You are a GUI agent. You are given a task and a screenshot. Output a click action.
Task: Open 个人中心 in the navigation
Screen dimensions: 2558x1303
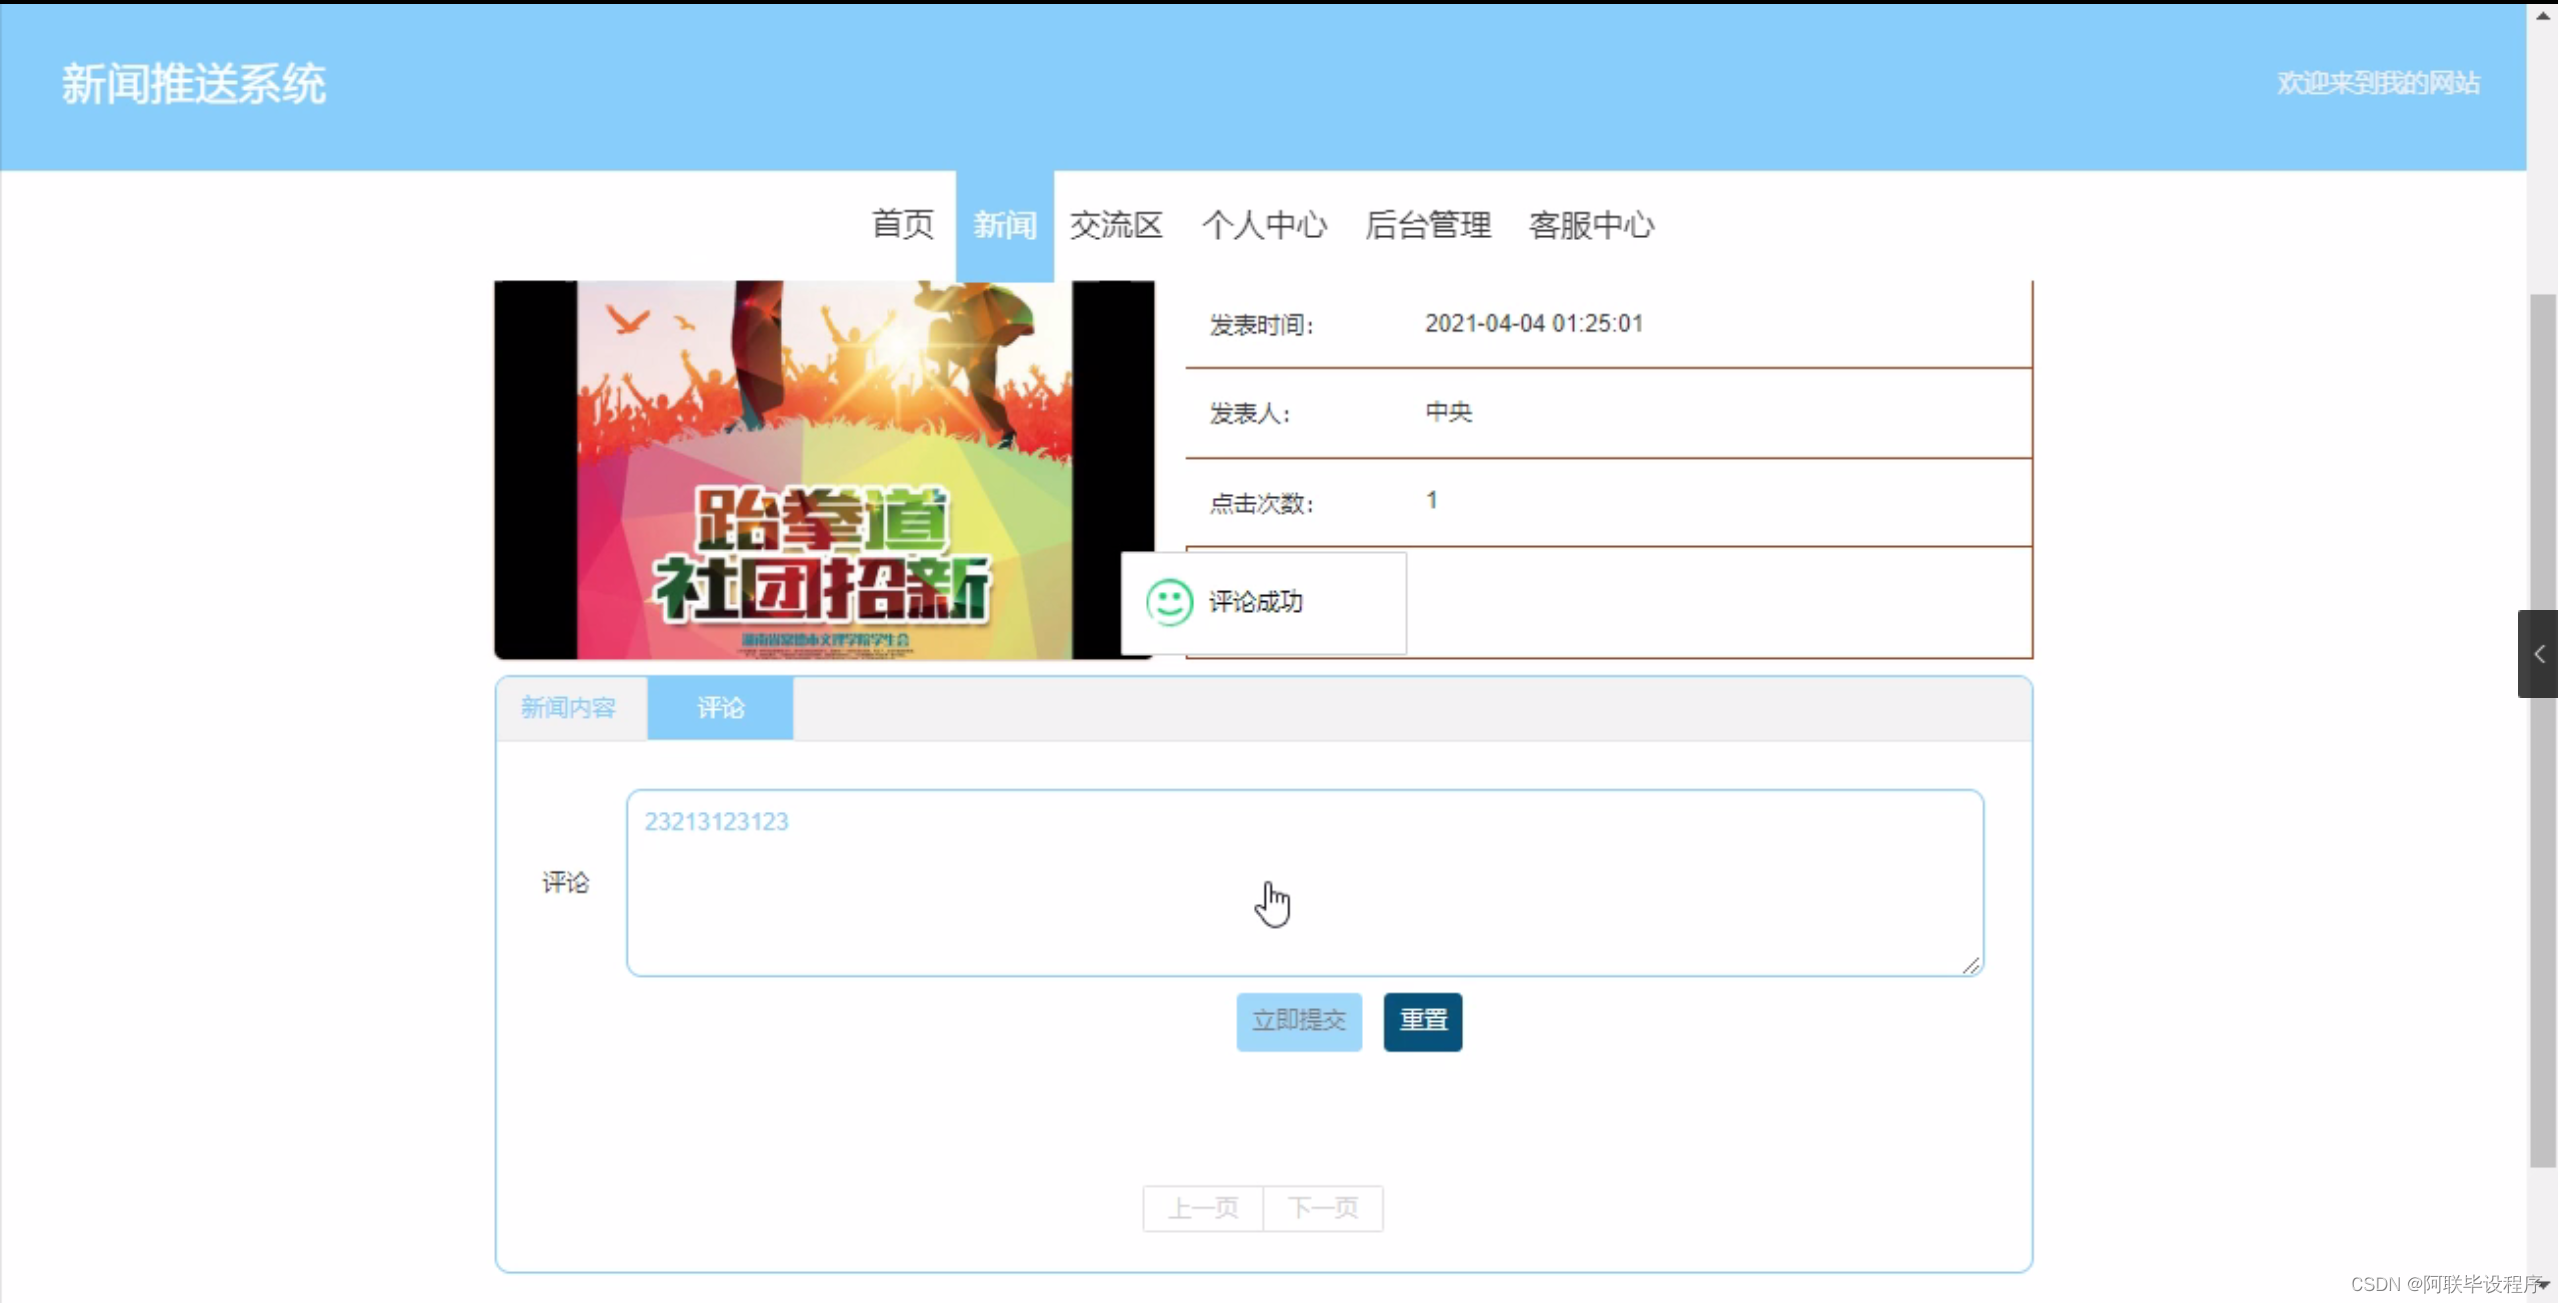pos(1264,225)
